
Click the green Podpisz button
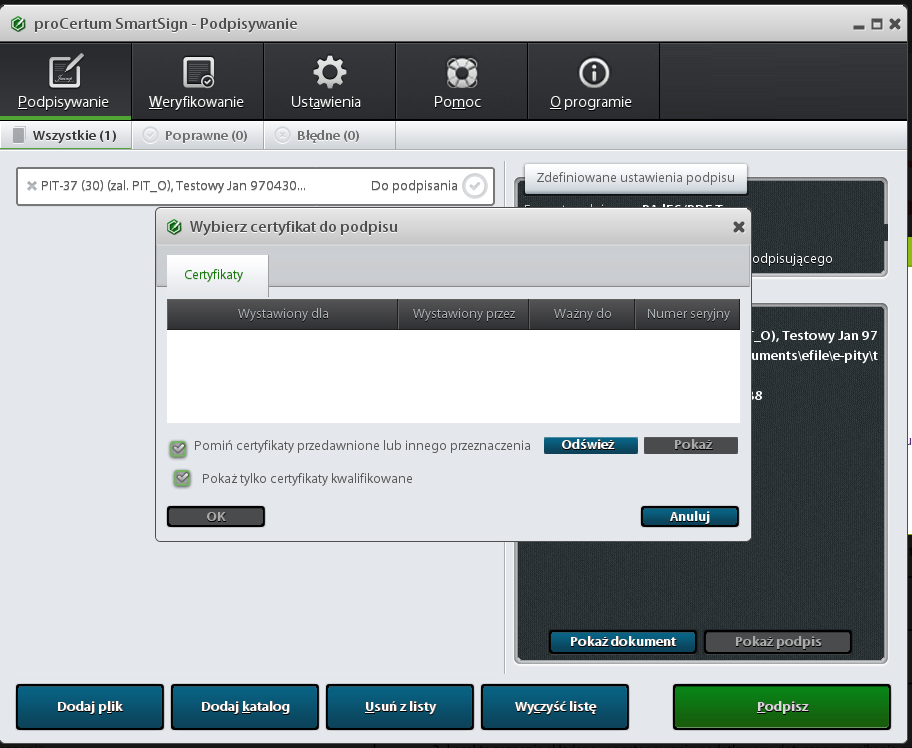tap(781, 707)
